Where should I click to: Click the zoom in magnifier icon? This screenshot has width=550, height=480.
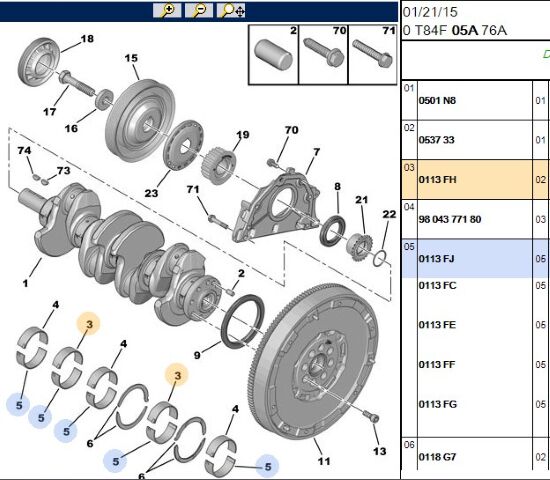[167, 10]
